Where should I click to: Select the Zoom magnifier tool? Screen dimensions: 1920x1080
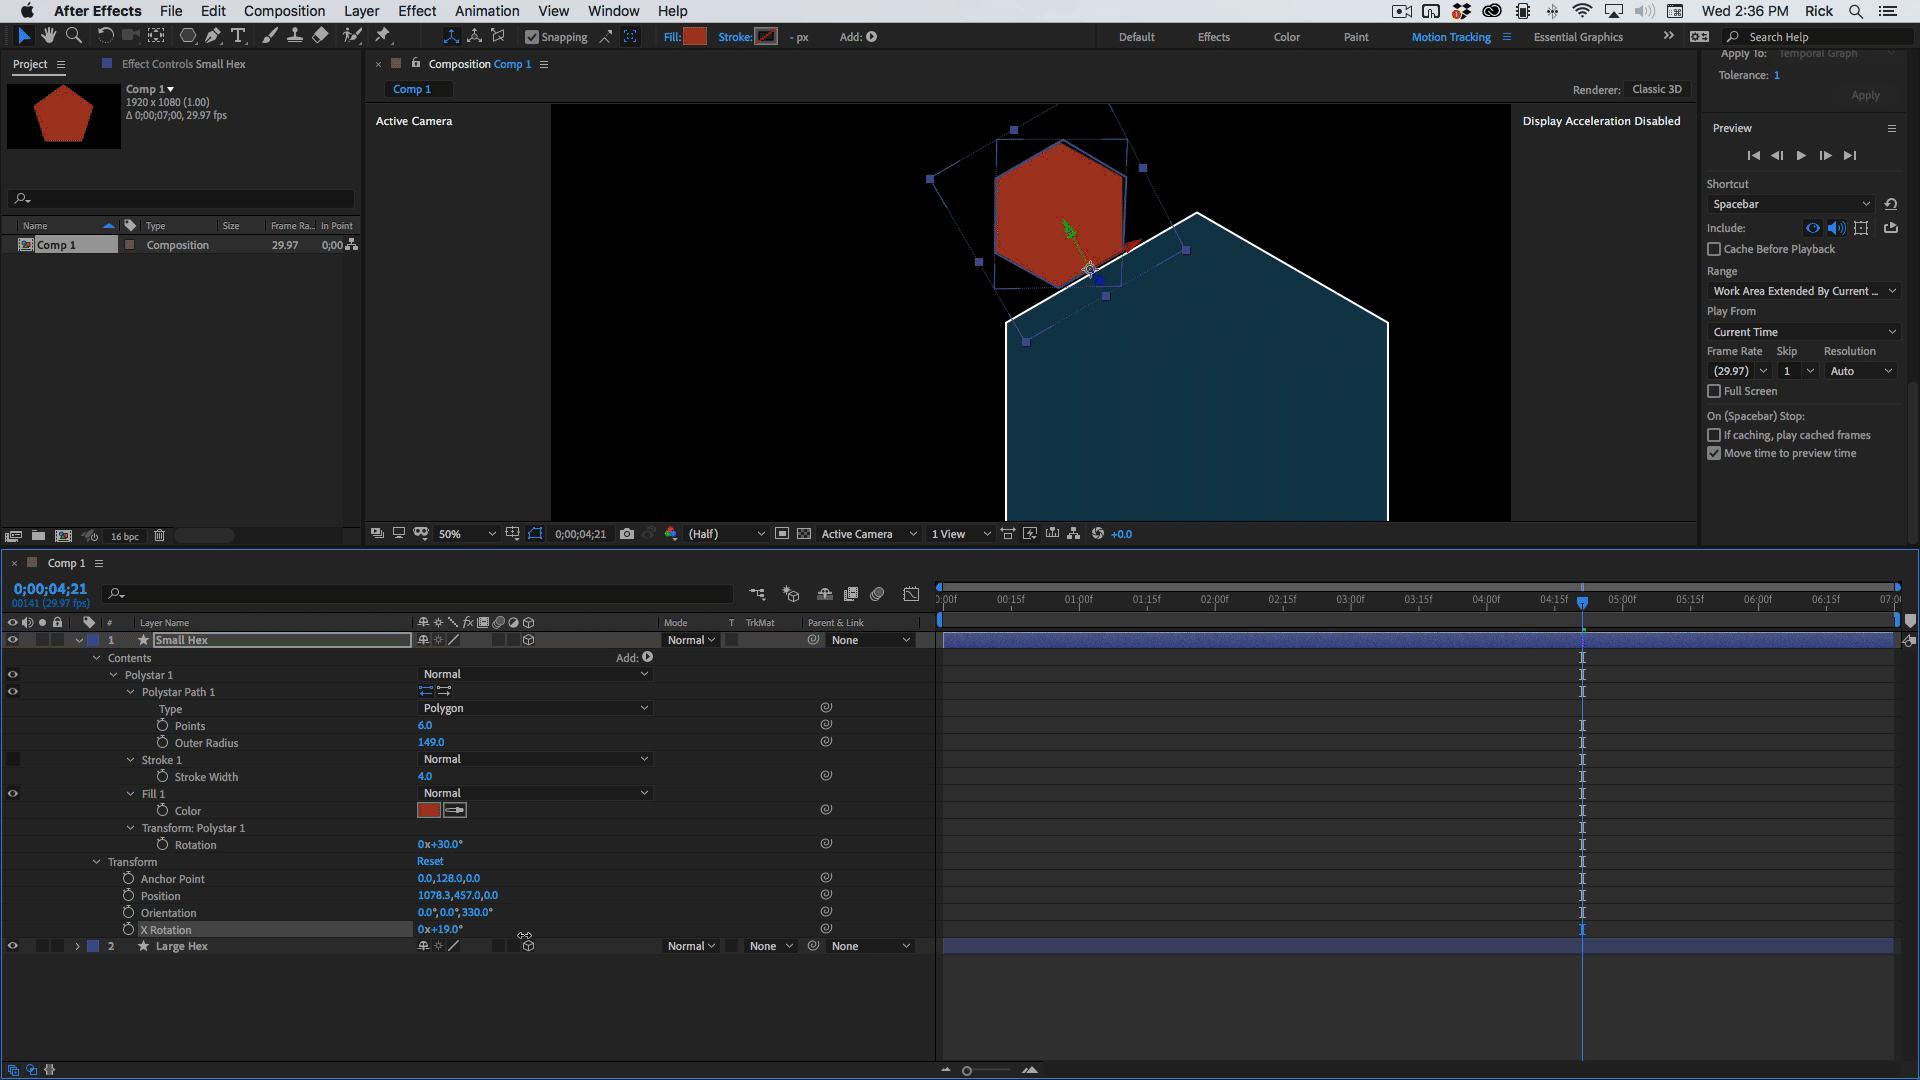73,36
